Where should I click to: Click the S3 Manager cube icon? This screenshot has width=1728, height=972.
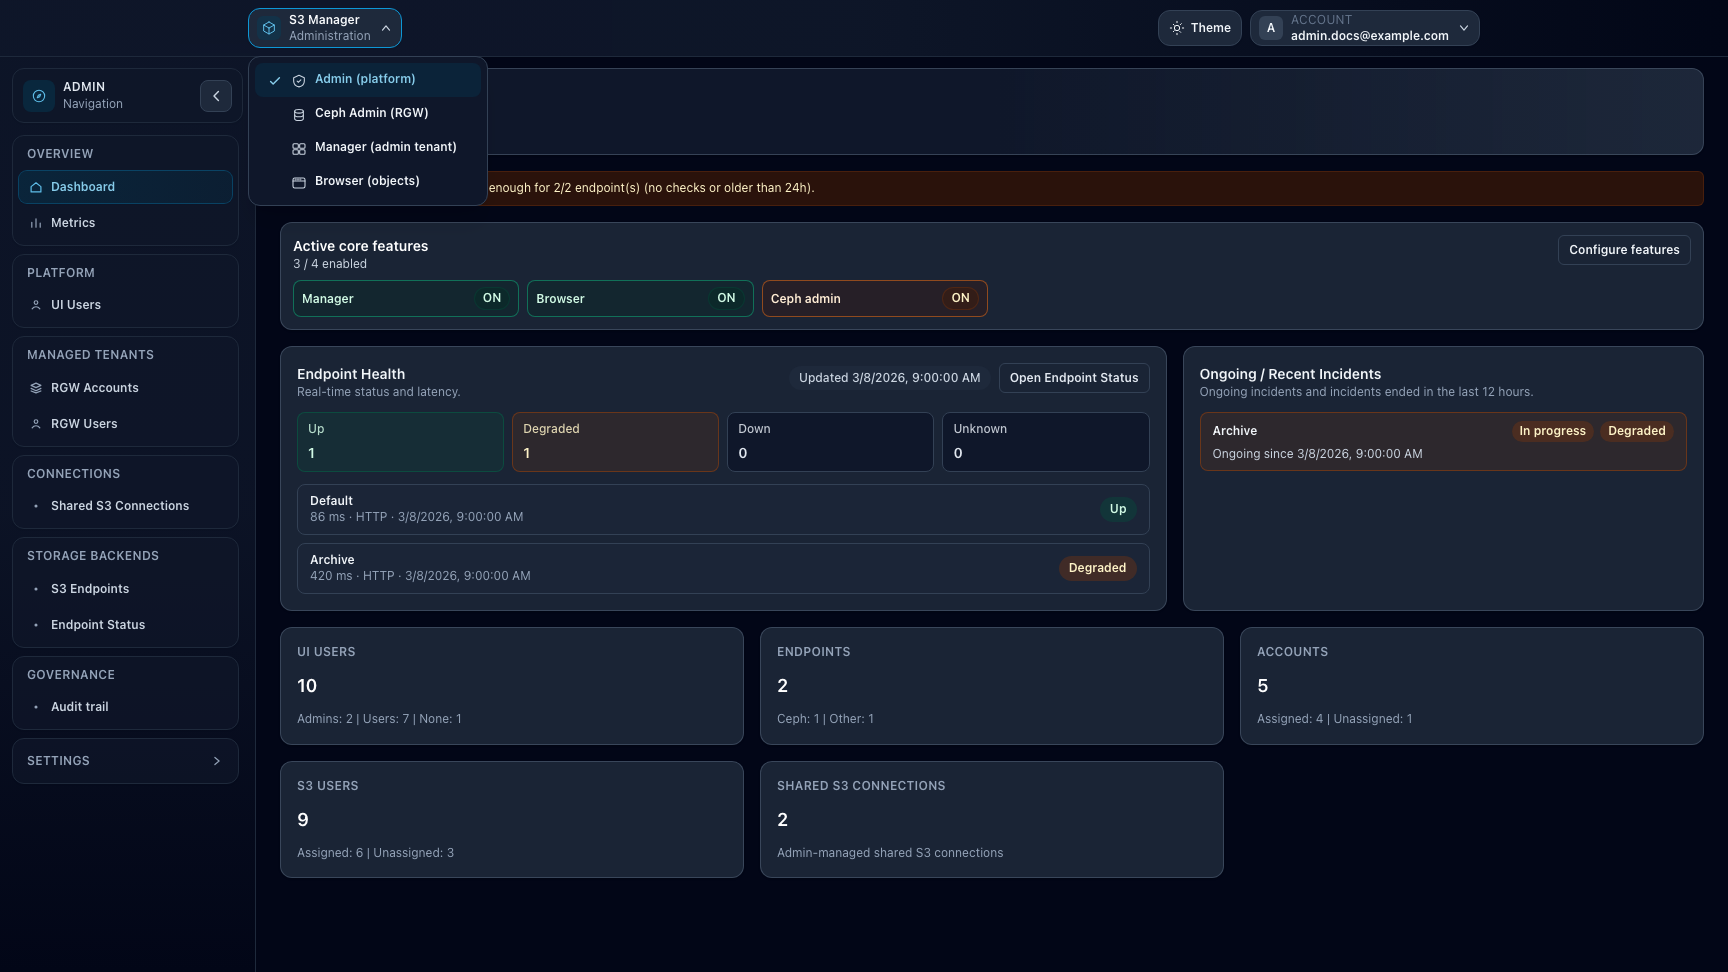[268, 27]
